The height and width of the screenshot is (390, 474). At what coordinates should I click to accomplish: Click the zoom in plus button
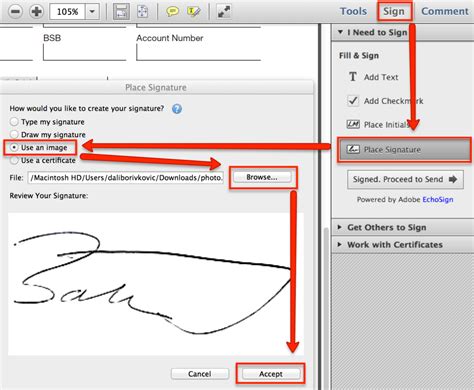pos(36,12)
